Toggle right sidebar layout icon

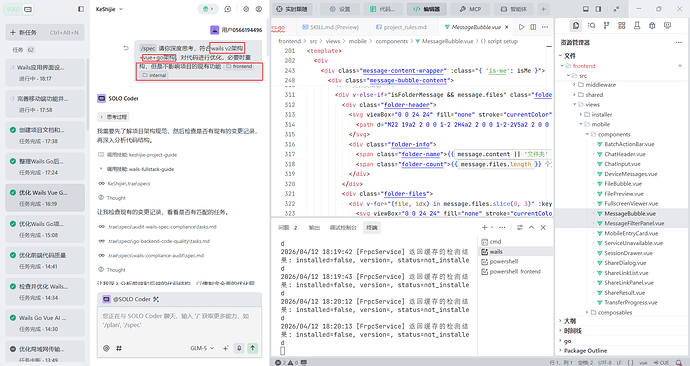pos(598,9)
